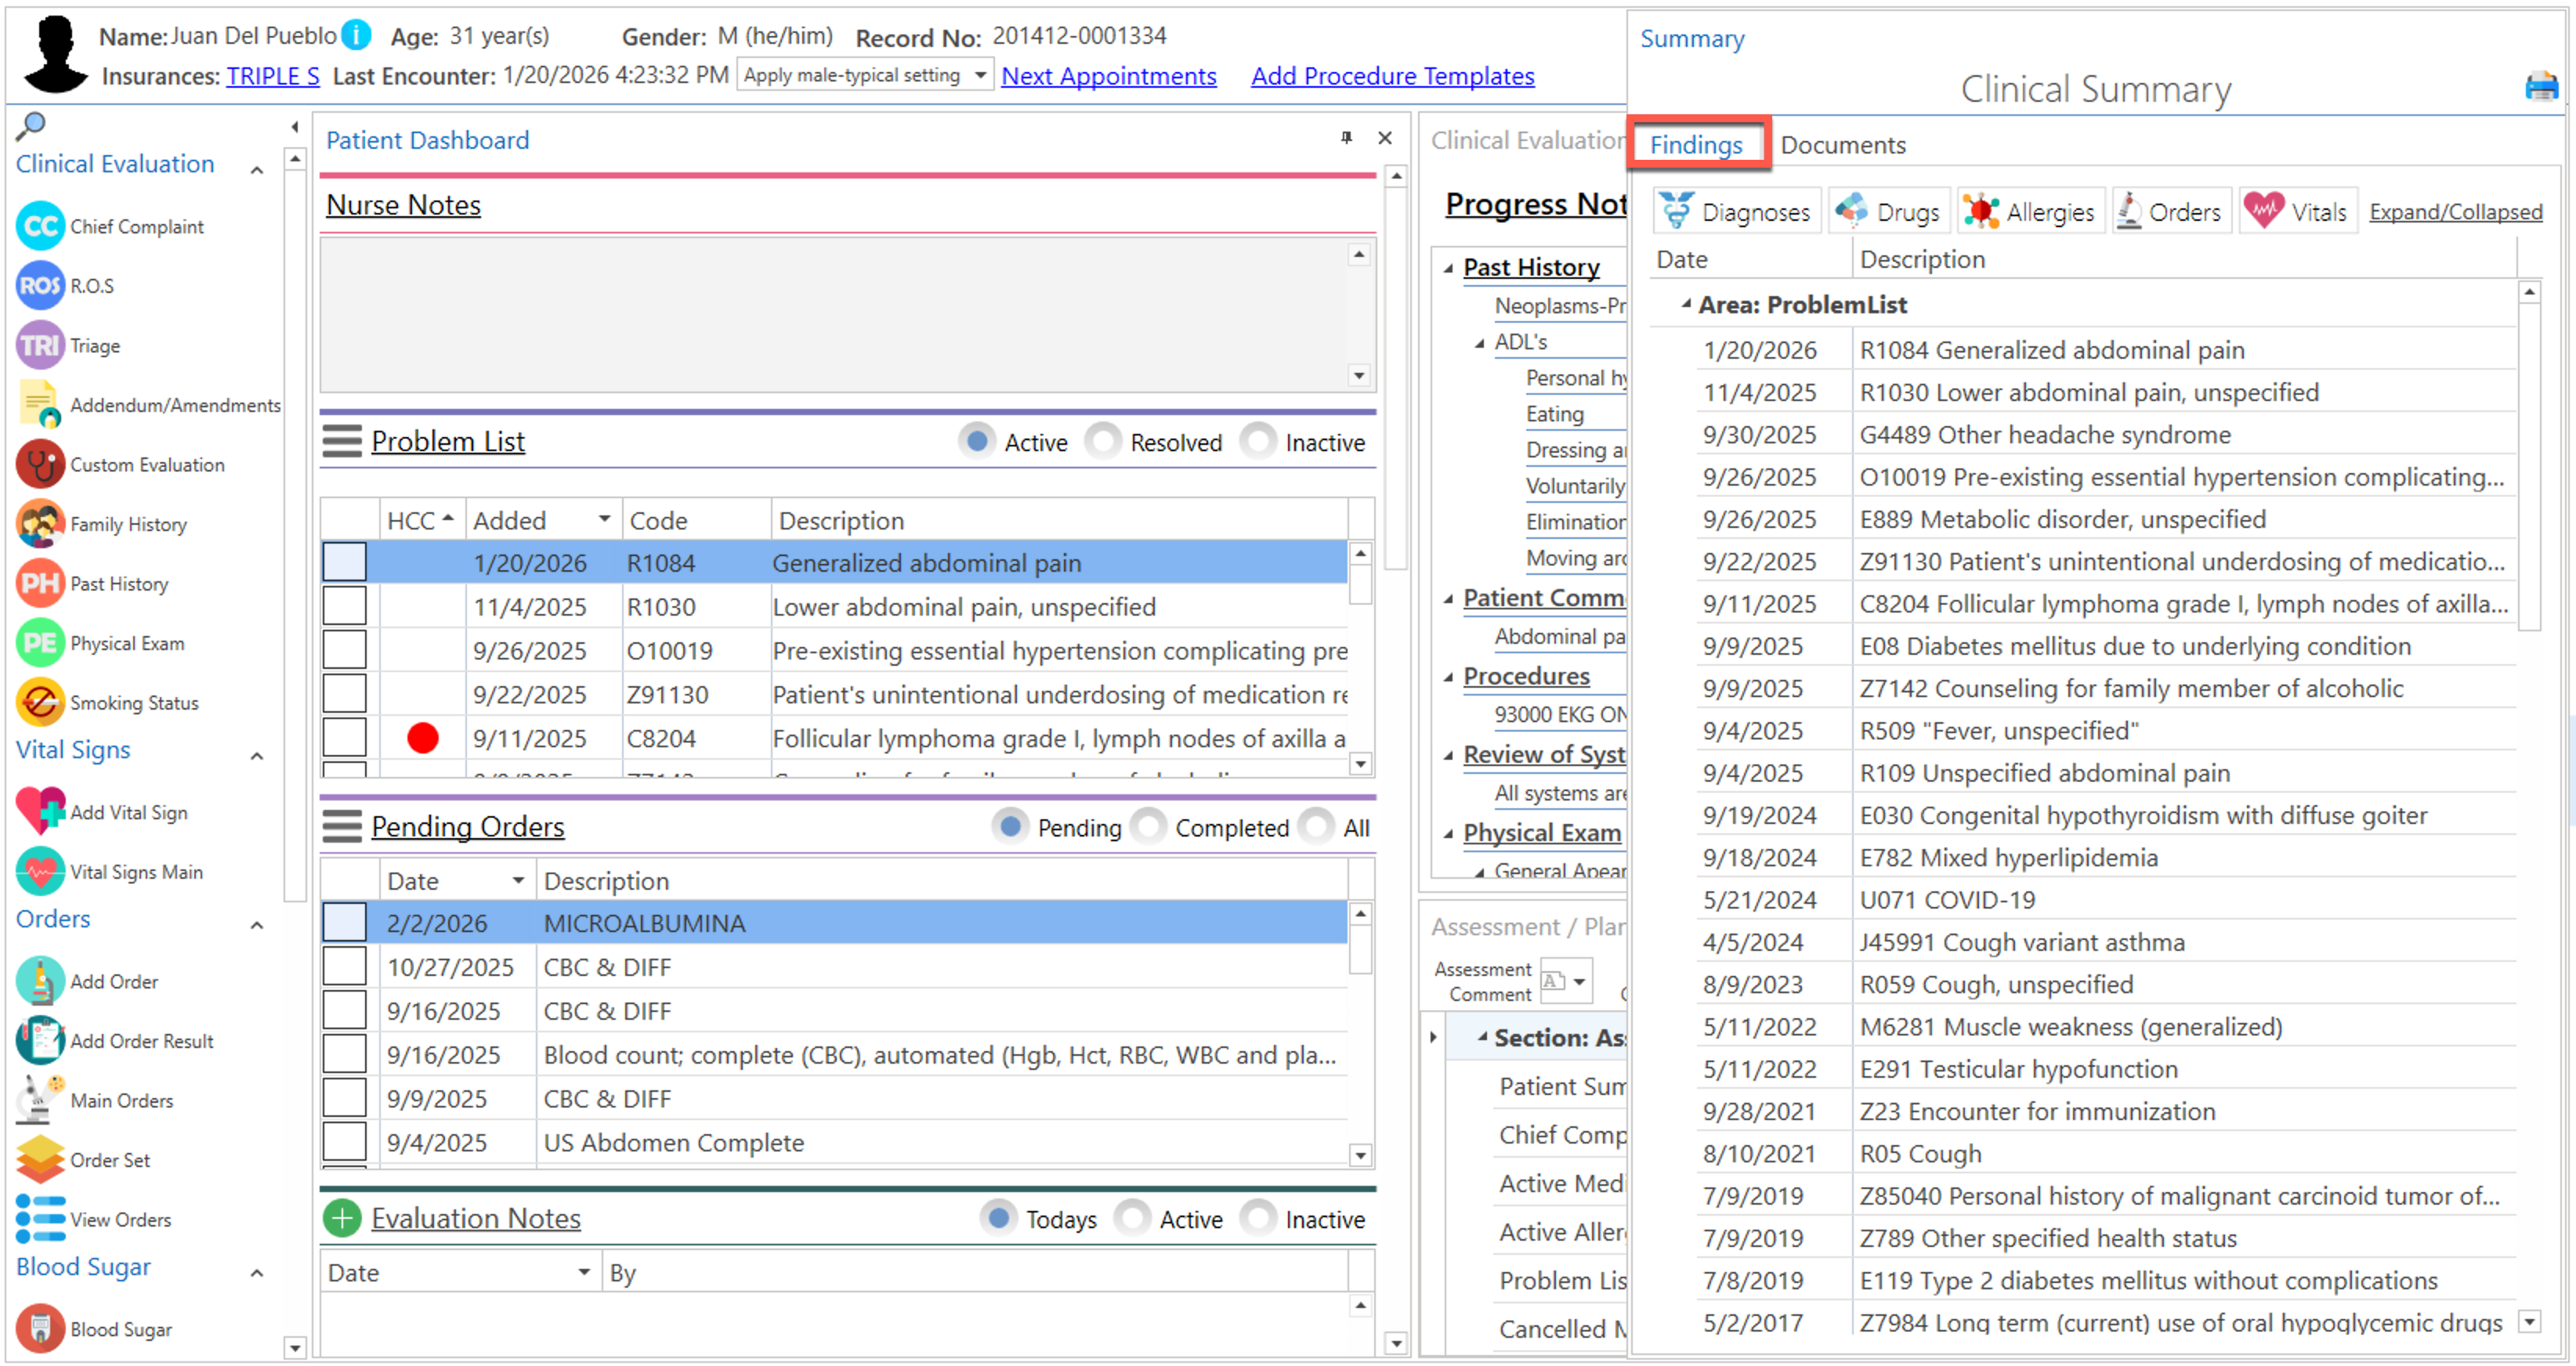Click the Next Appointments link
The height and width of the screenshot is (1366, 2576).
tap(1109, 76)
